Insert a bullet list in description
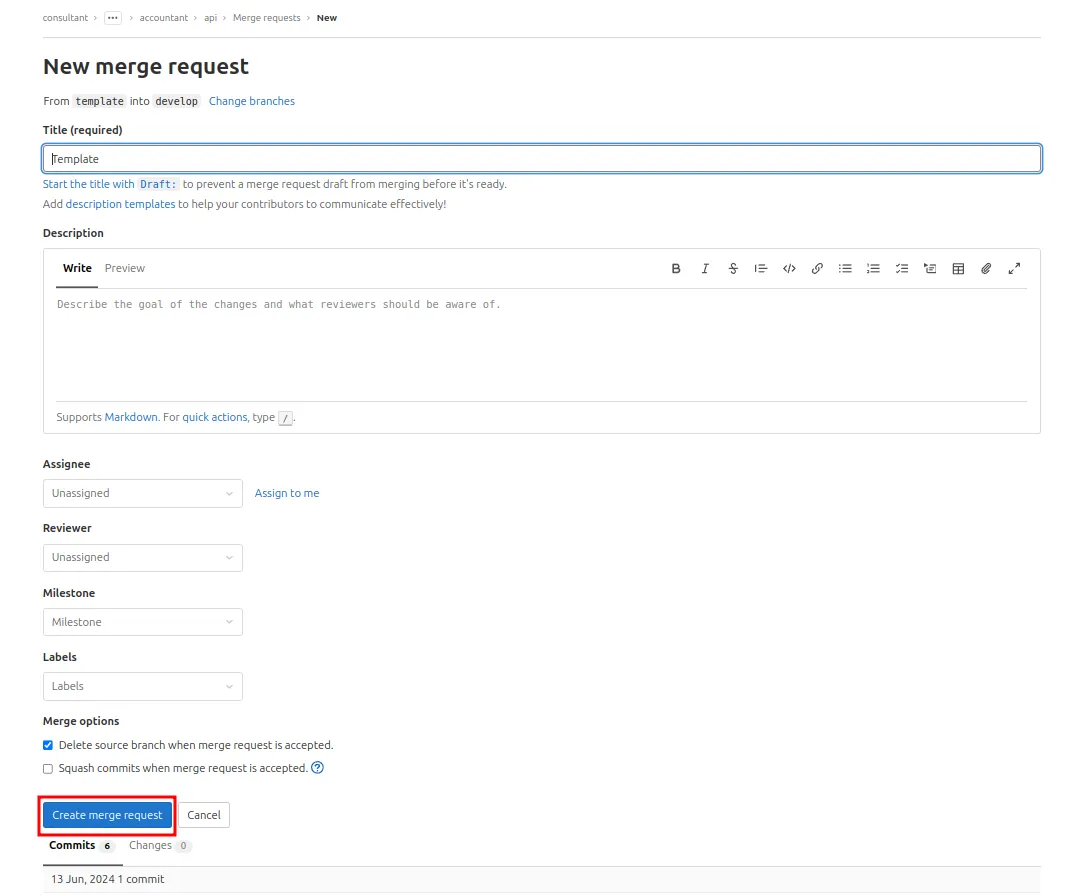 coord(845,269)
